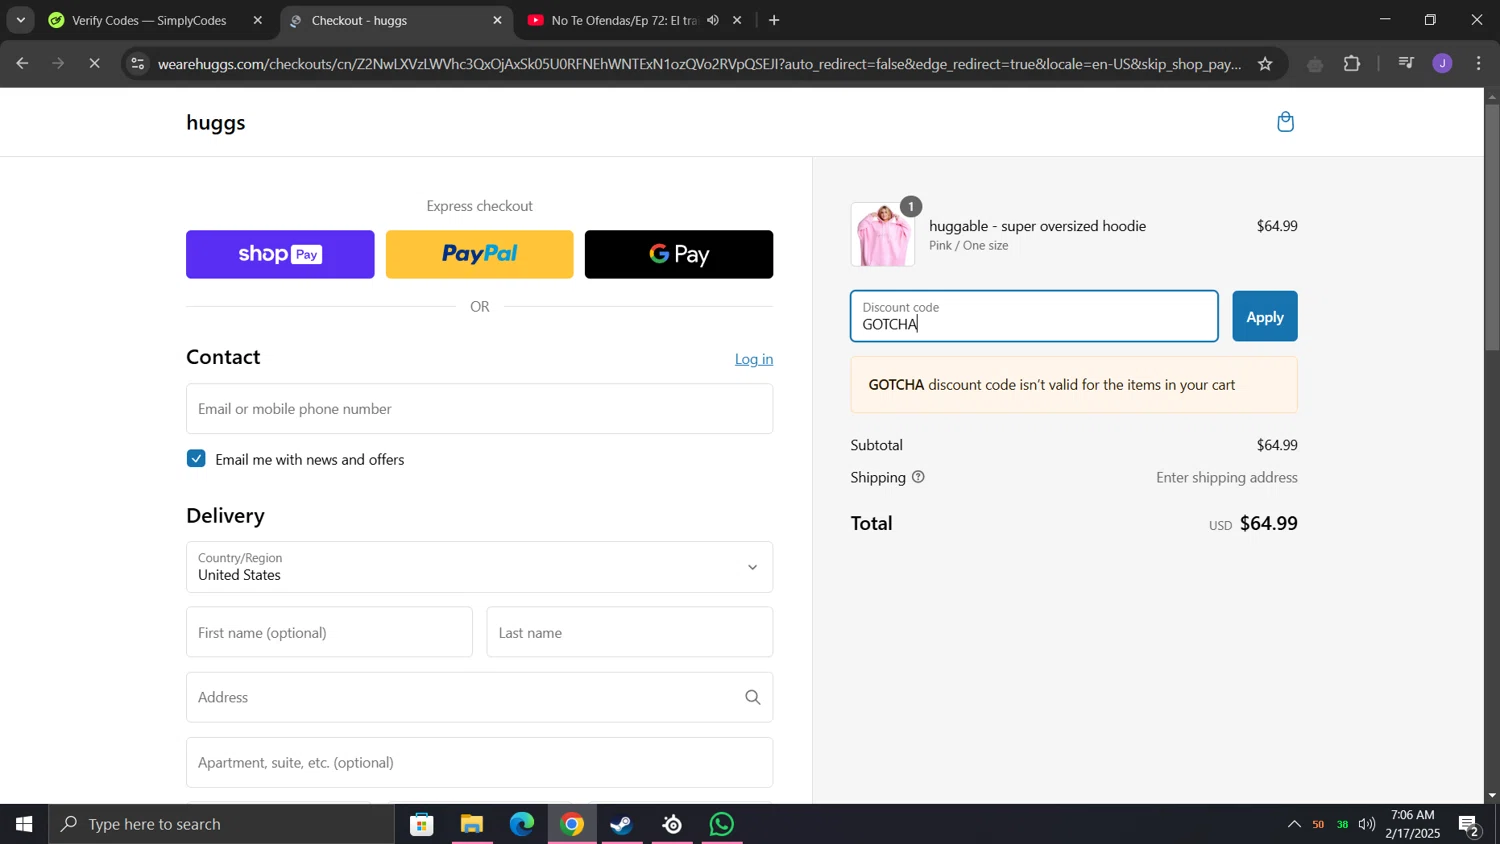Click the Chrome taskbar icon

[x=572, y=824]
